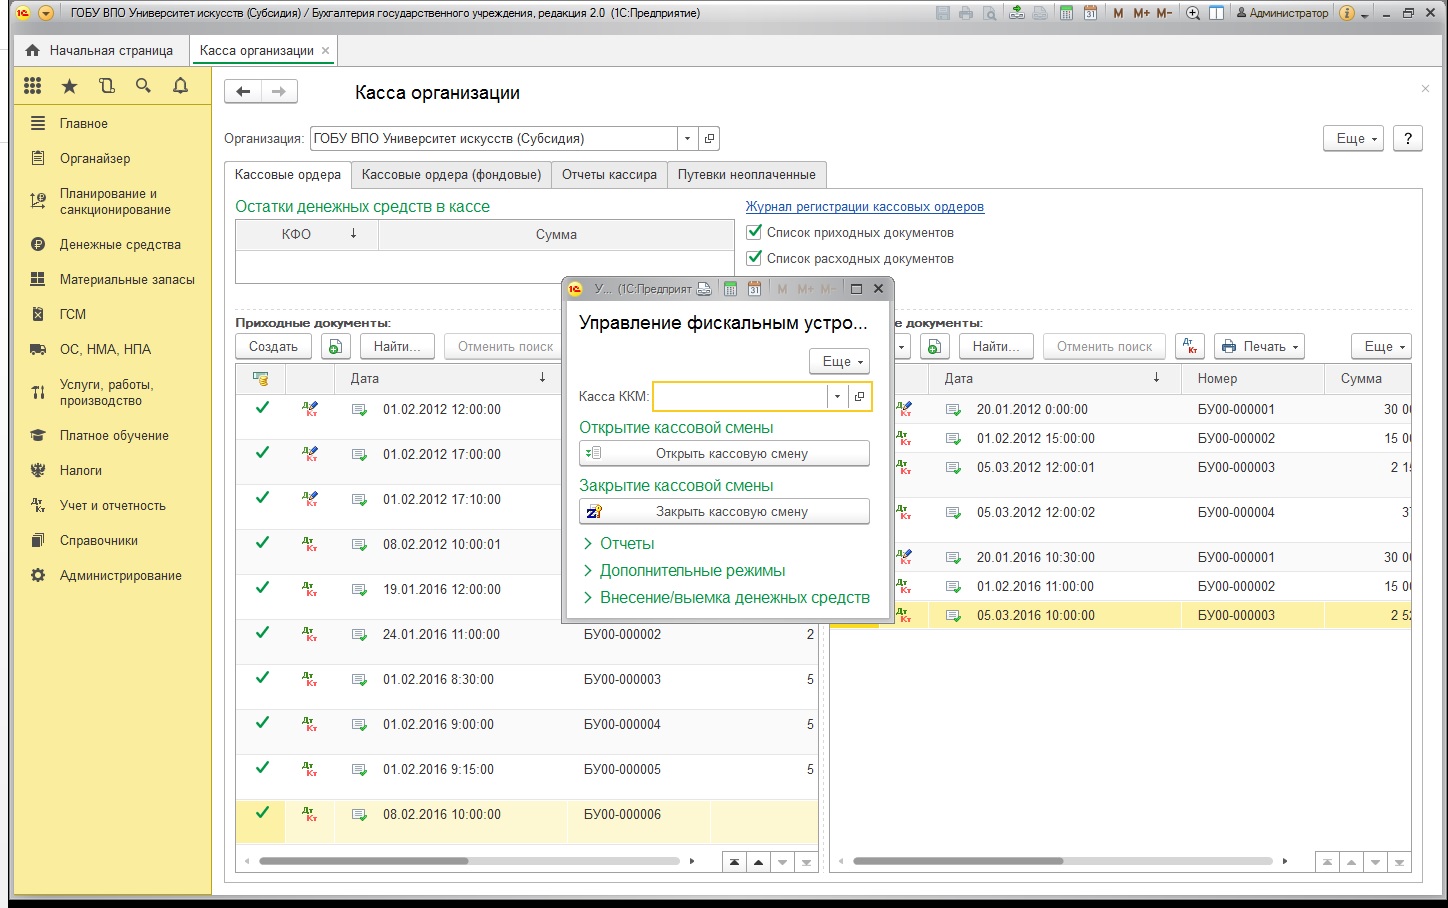The width and height of the screenshot is (1448, 908).
Task: Open Еще menu at top right
Action: click(x=1353, y=139)
